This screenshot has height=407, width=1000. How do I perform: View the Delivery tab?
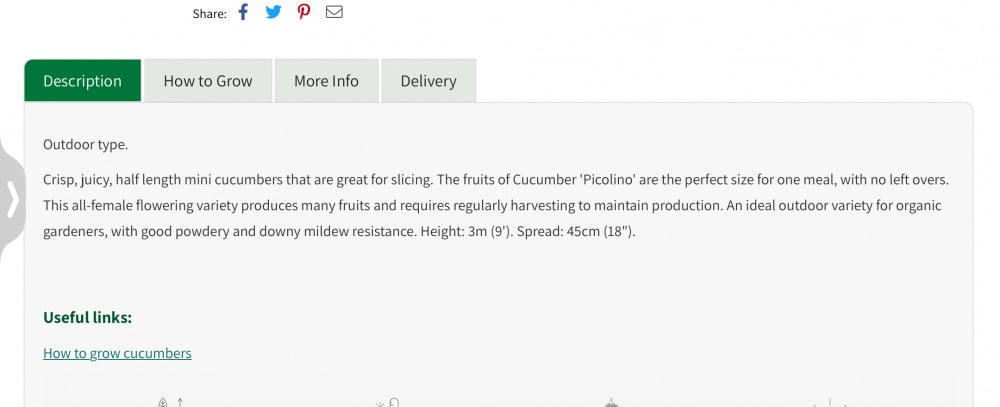click(429, 81)
